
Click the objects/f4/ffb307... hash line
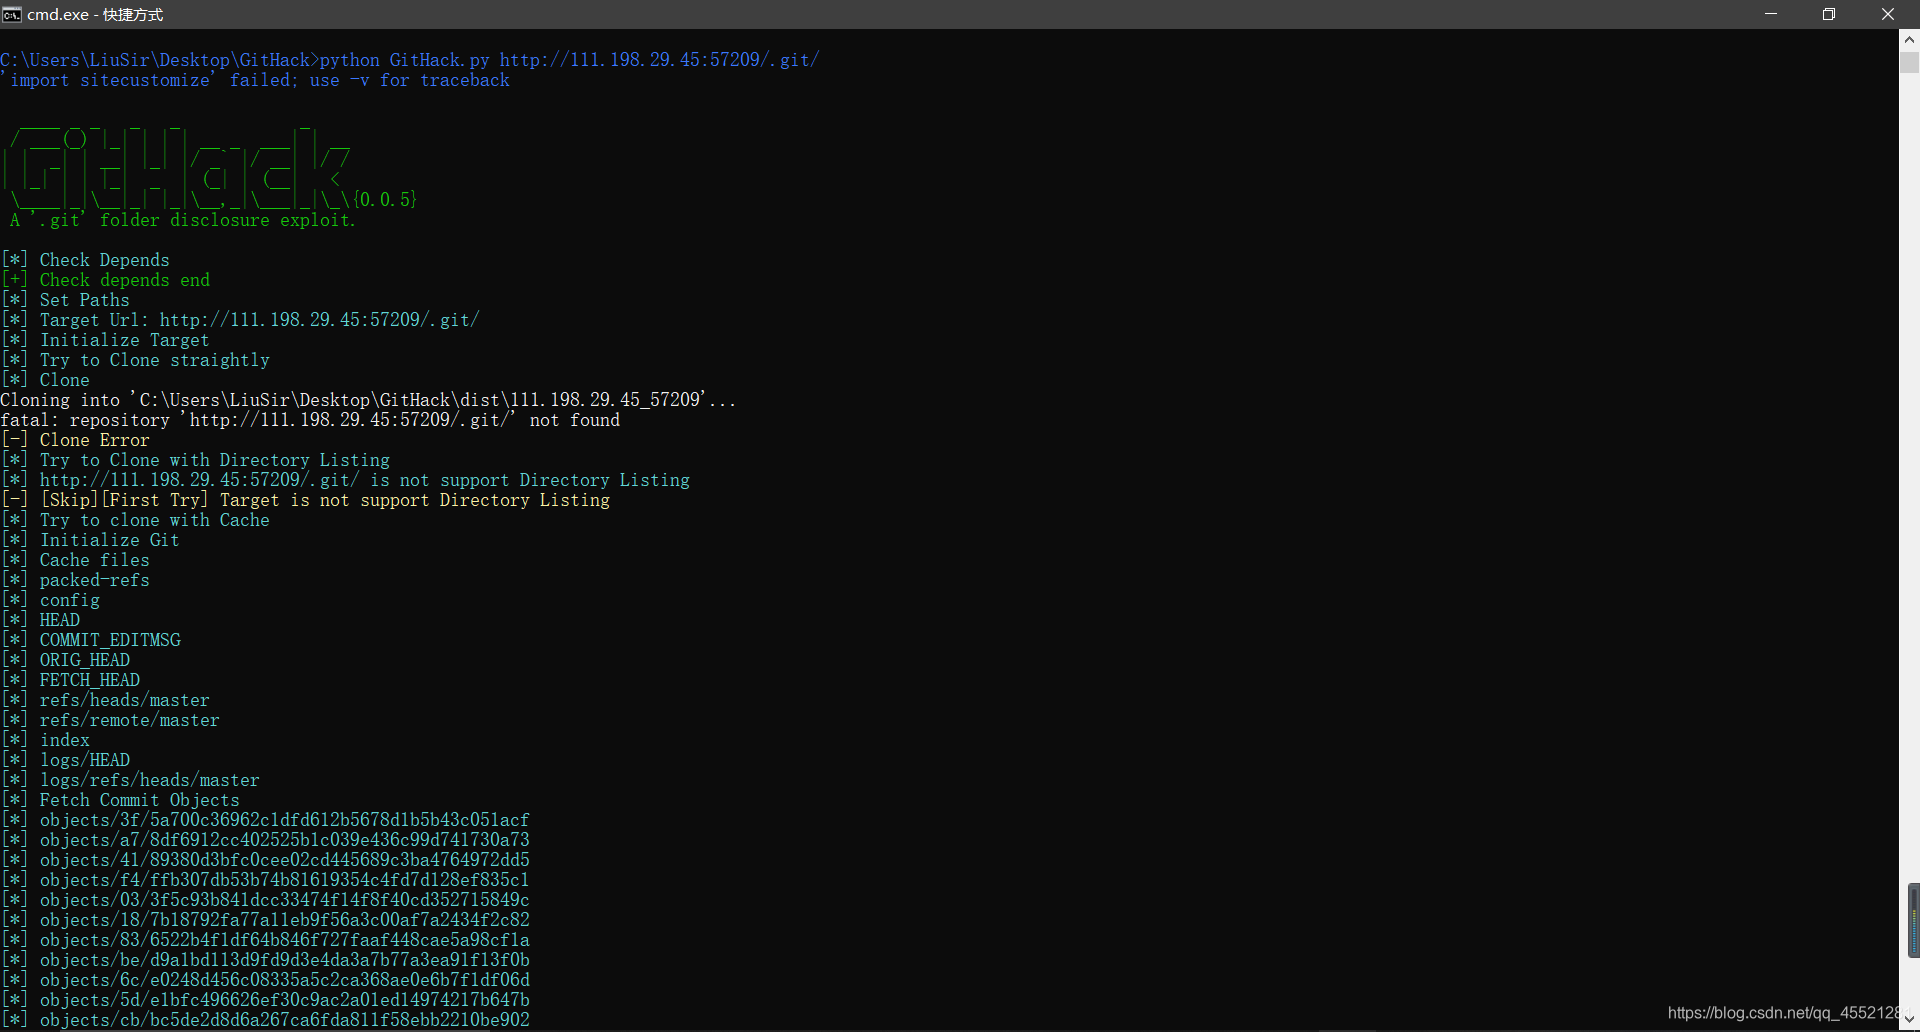pyautogui.click(x=266, y=880)
